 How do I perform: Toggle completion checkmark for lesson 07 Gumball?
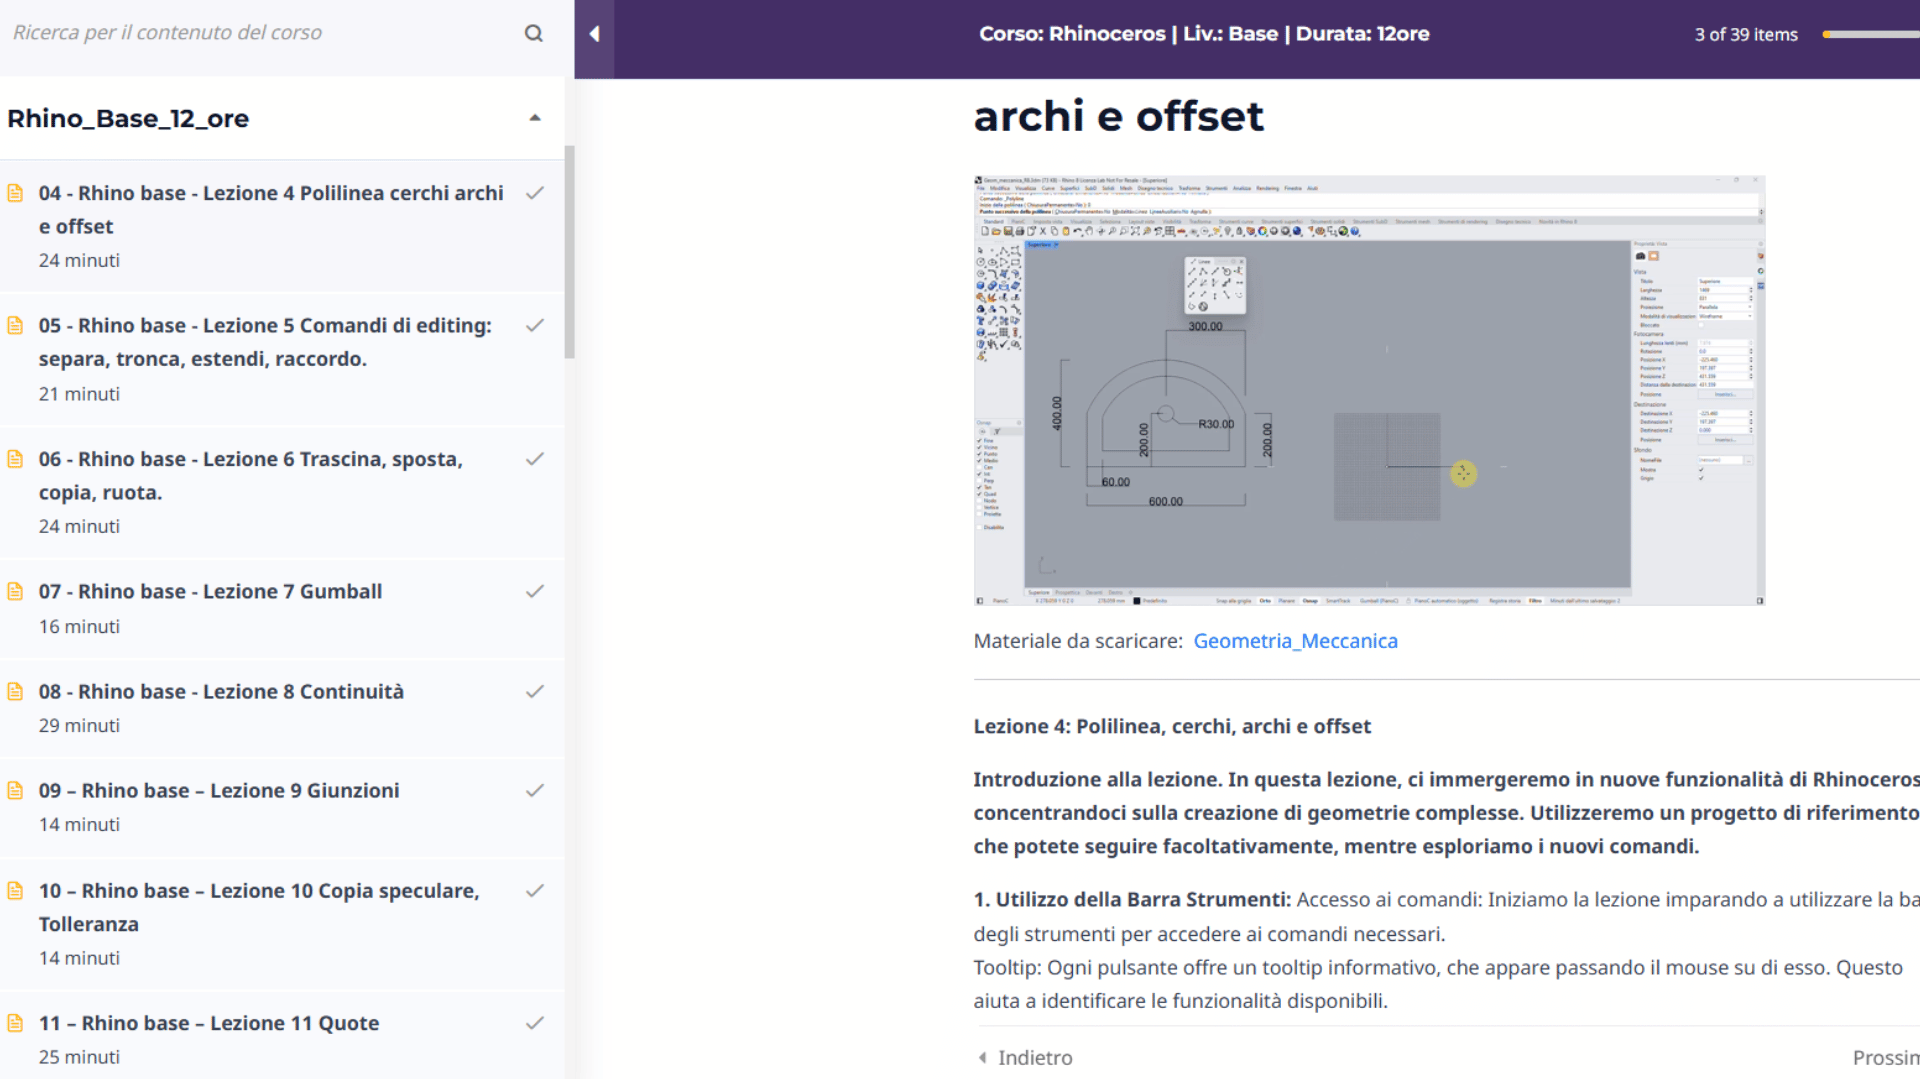click(x=535, y=591)
